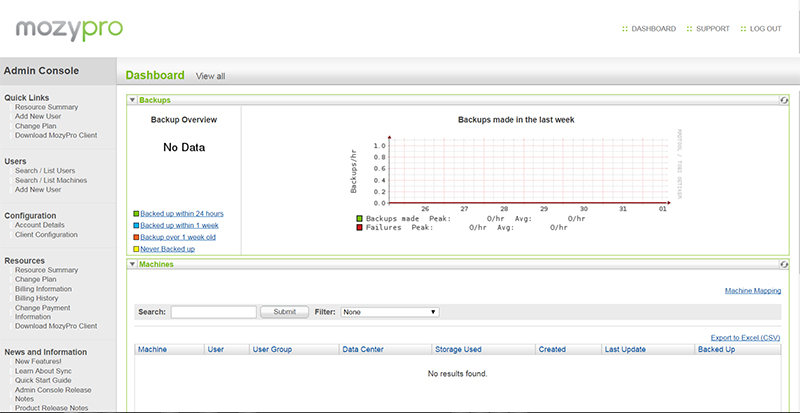Click the green Backed up within 24 hours swatch
This screenshot has height=413, width=800.
(x=136, y=214)
